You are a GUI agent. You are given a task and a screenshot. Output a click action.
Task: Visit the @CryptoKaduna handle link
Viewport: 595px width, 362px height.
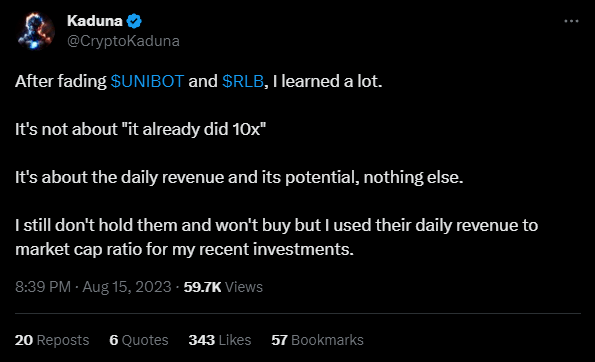tap(123, 41)
